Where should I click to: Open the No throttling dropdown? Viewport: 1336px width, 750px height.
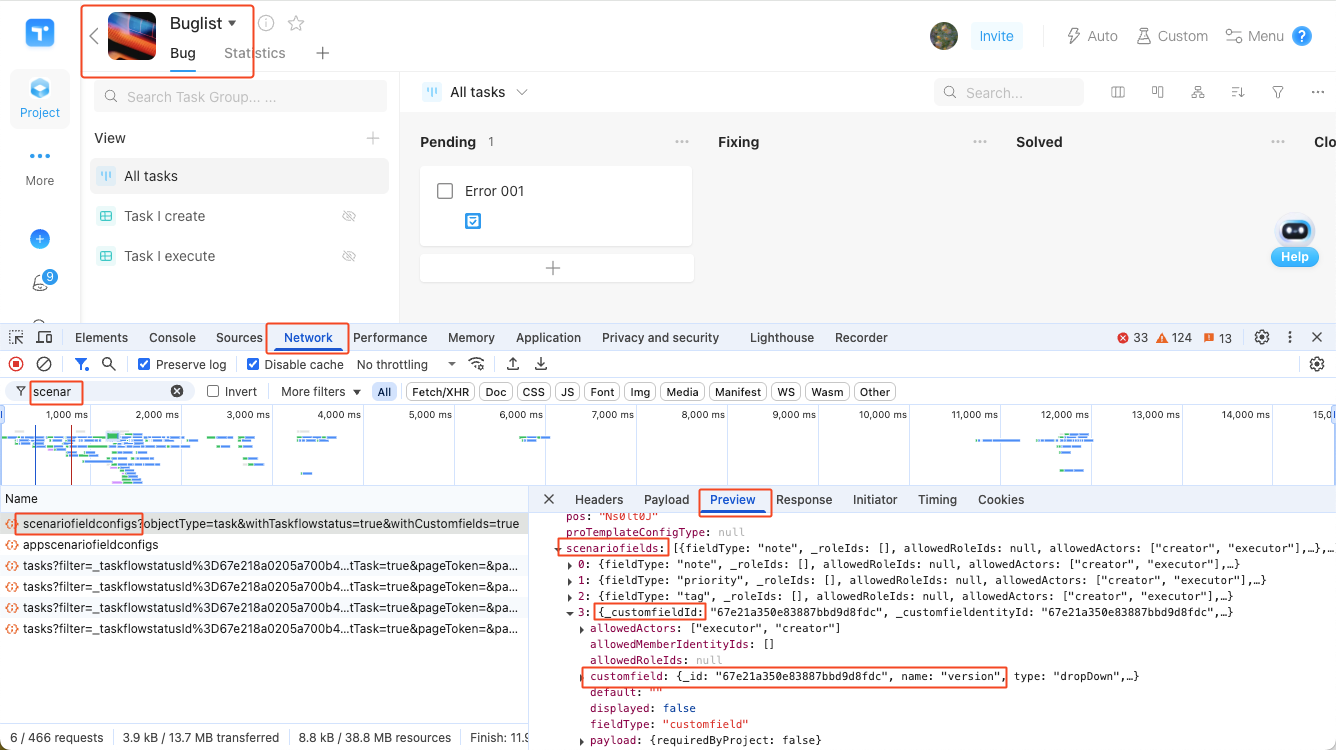click(x=406, y=365)
